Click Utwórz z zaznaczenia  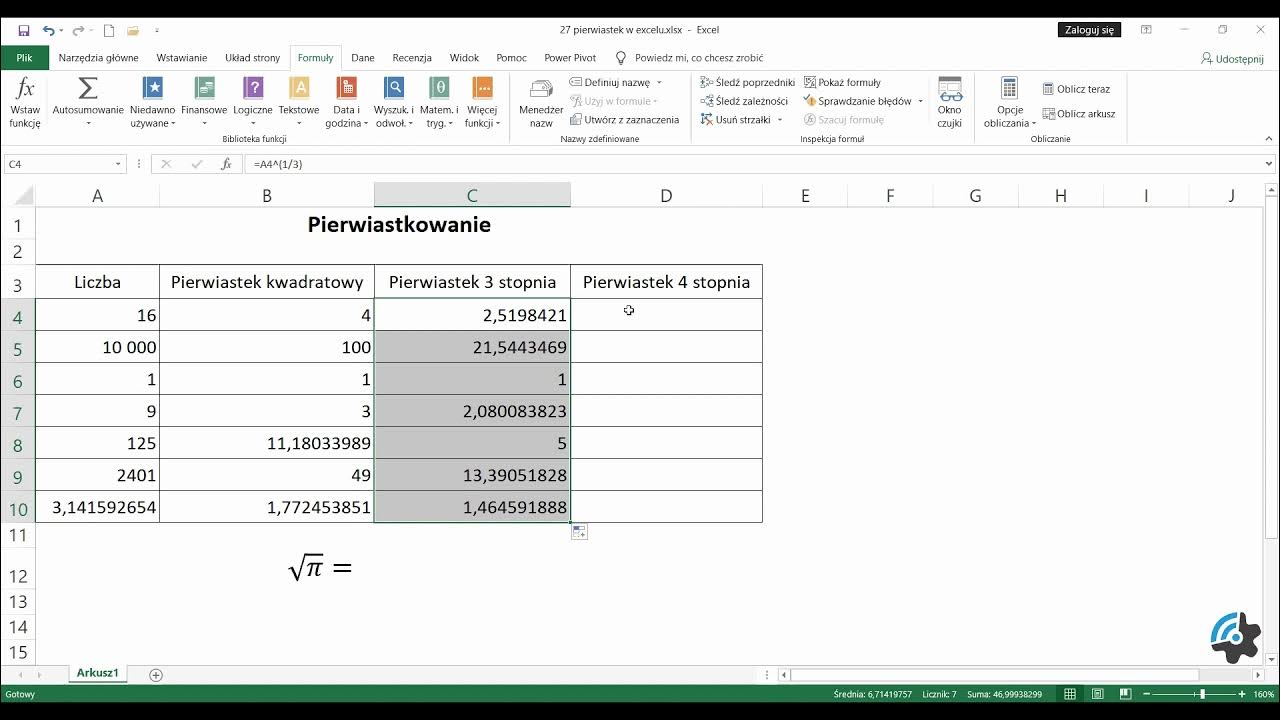click(624, 120)
